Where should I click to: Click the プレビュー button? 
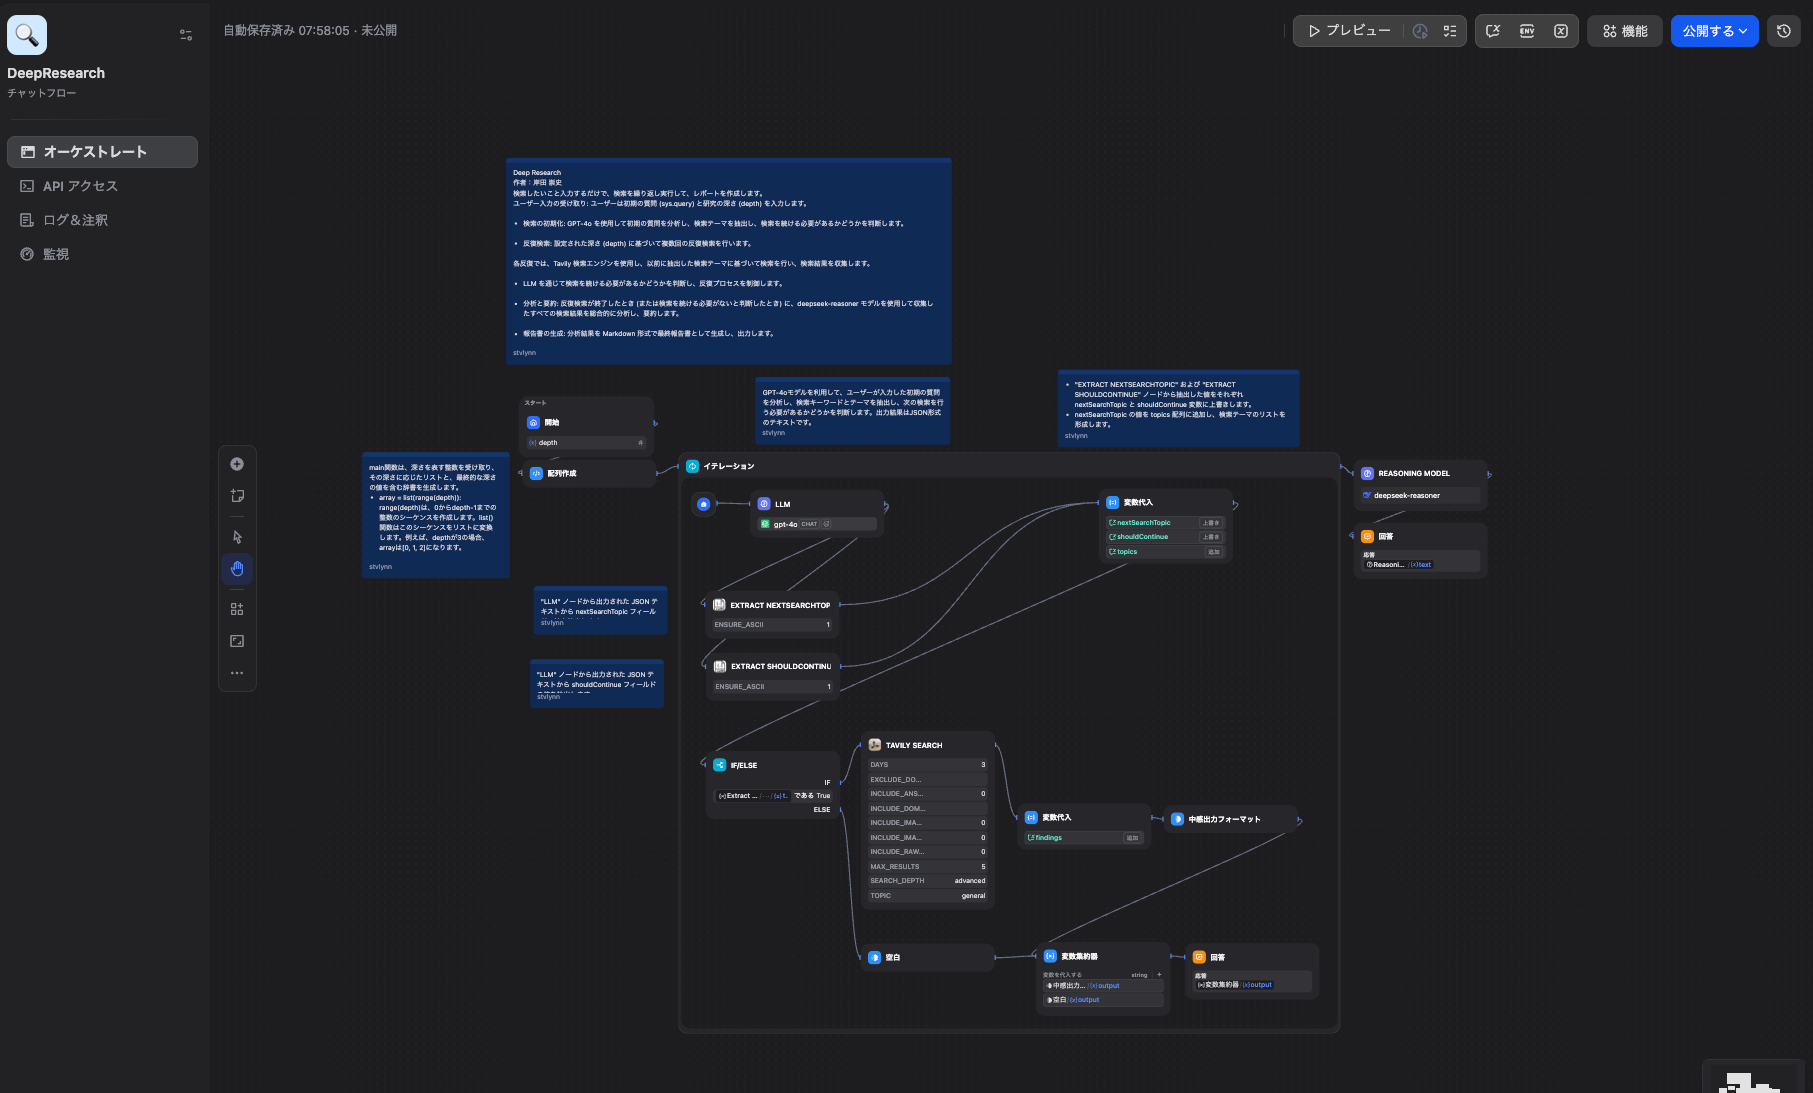click(1349, 31)
